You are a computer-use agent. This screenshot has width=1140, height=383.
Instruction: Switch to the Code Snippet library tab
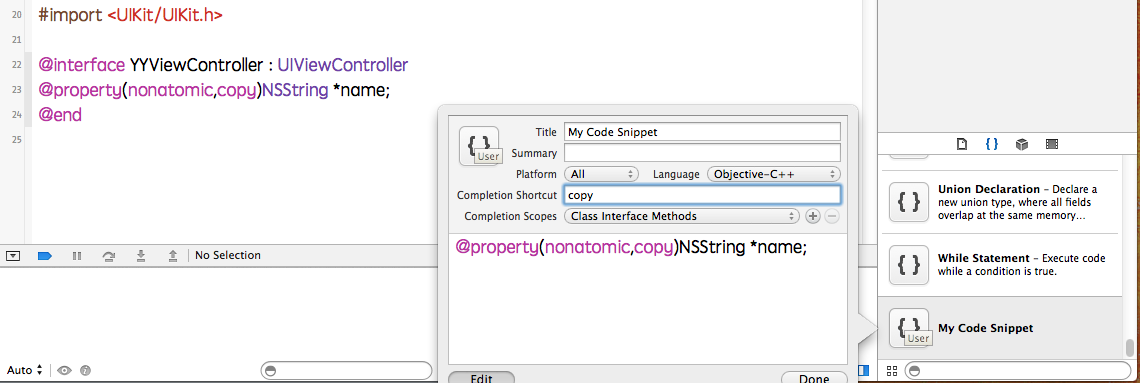coord(992,144)
